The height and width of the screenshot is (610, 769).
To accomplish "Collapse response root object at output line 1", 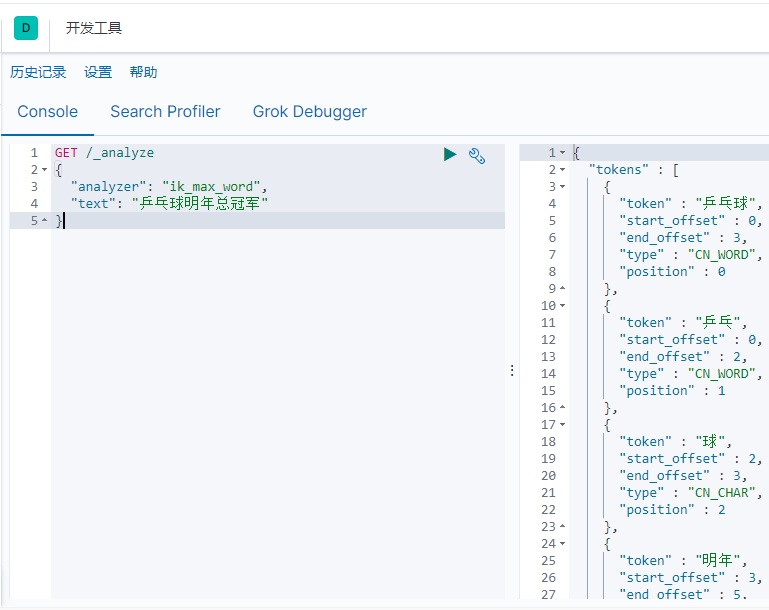I will (x=563, y=152).
